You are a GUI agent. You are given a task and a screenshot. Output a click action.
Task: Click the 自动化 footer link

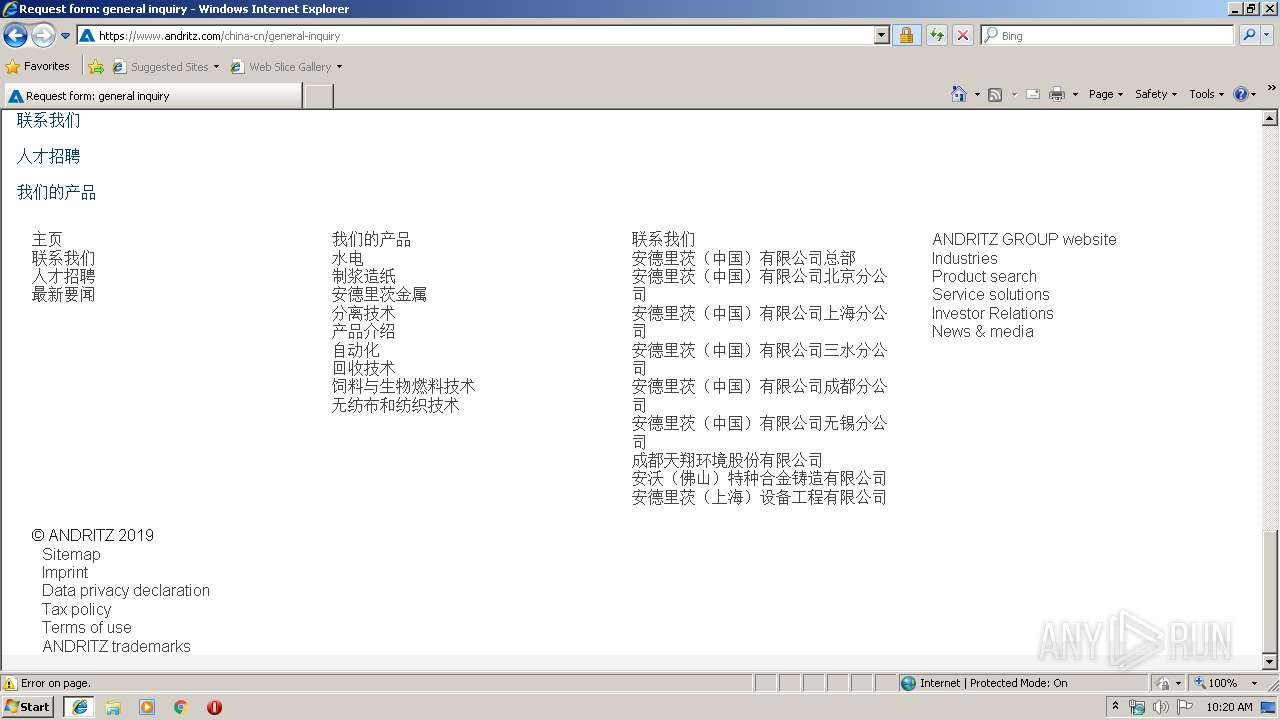(x=355, y=350)
